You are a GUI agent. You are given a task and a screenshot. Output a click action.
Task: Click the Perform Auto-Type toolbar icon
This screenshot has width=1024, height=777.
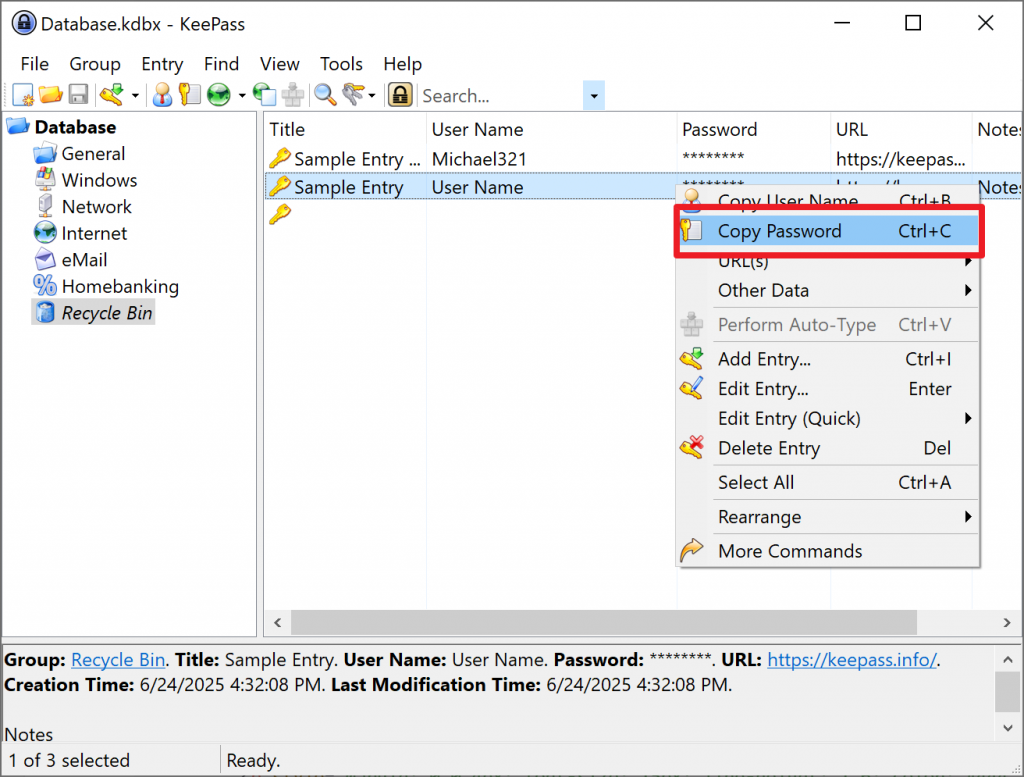pyautogui.click(x=293, y=95)
